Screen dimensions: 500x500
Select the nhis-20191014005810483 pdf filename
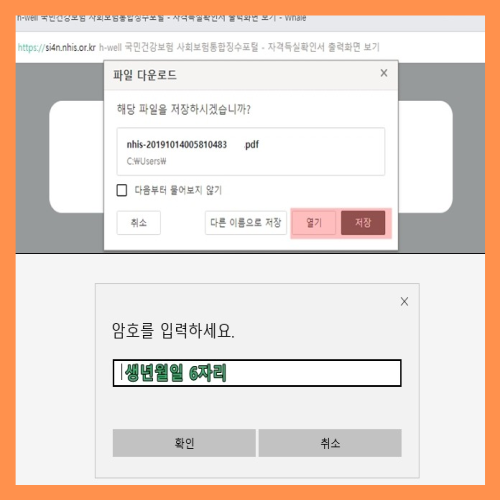pos(193,145)
